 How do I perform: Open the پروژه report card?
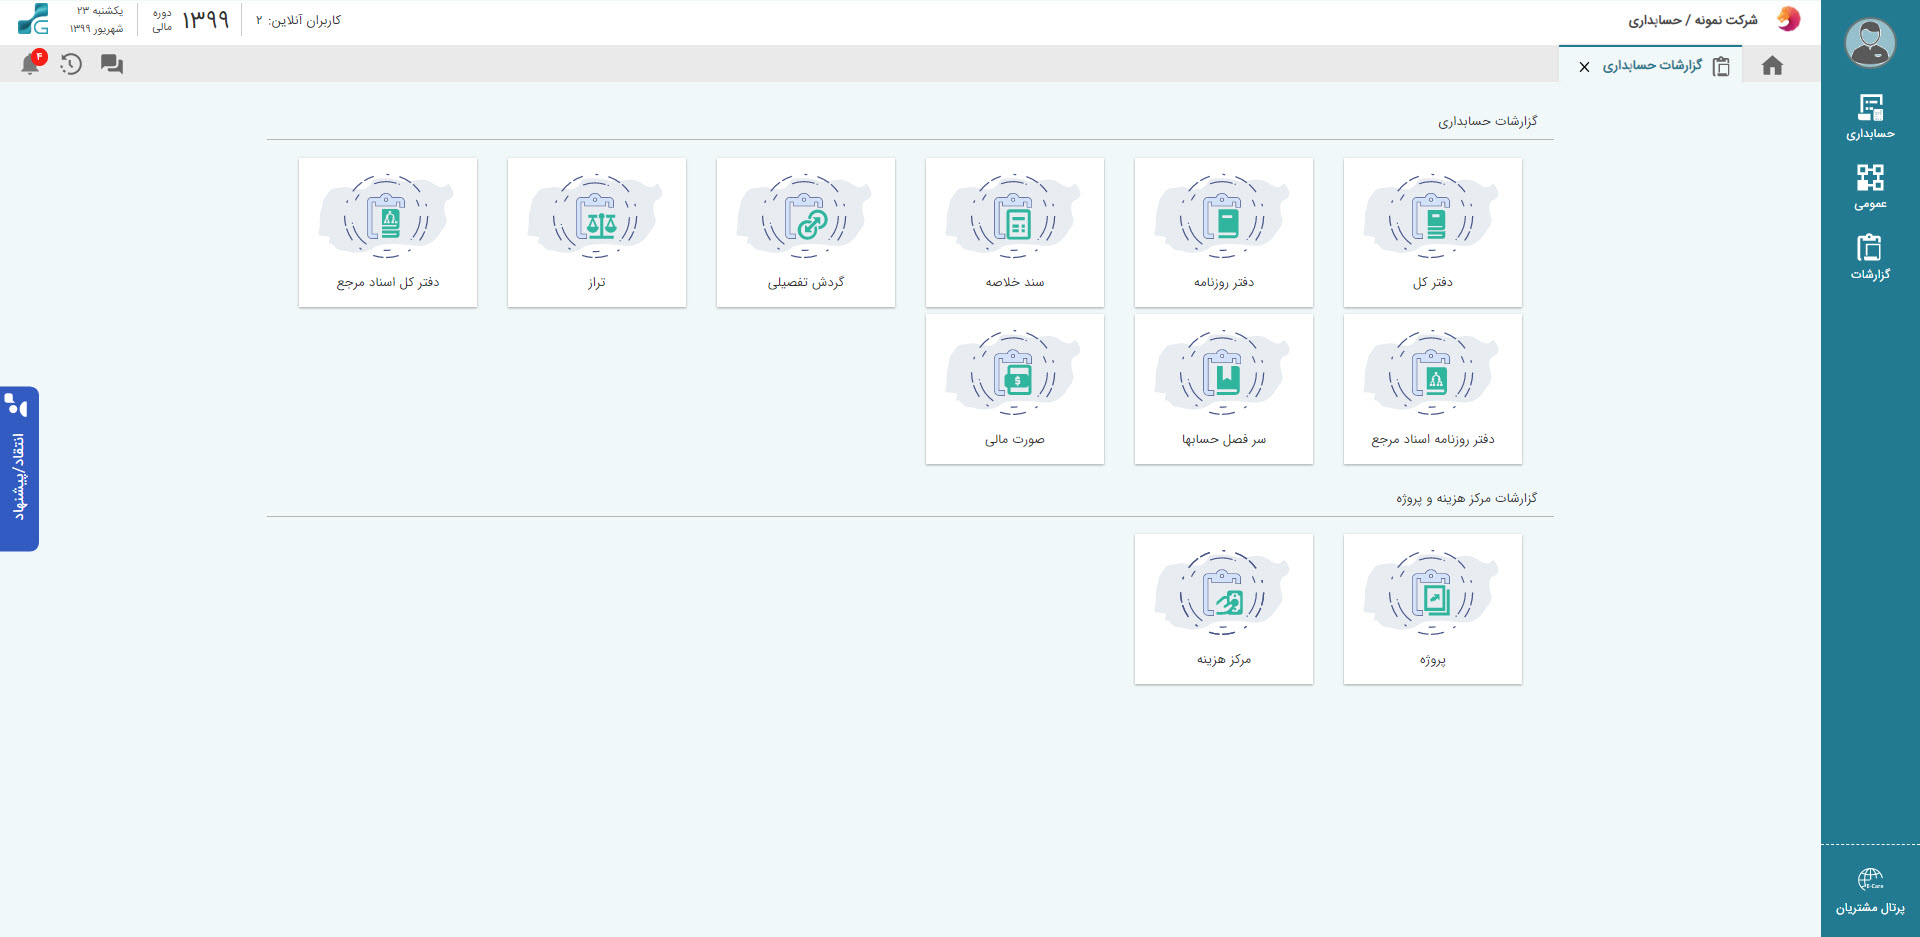pos(1432,609)
